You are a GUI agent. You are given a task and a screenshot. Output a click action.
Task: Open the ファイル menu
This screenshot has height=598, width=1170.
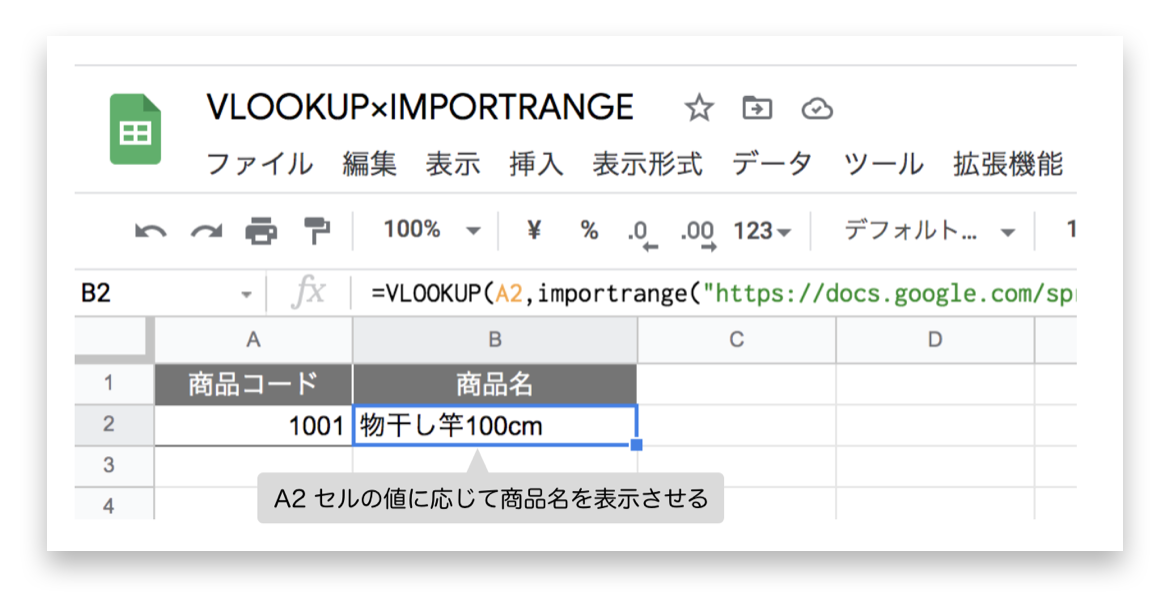point(259,164)
